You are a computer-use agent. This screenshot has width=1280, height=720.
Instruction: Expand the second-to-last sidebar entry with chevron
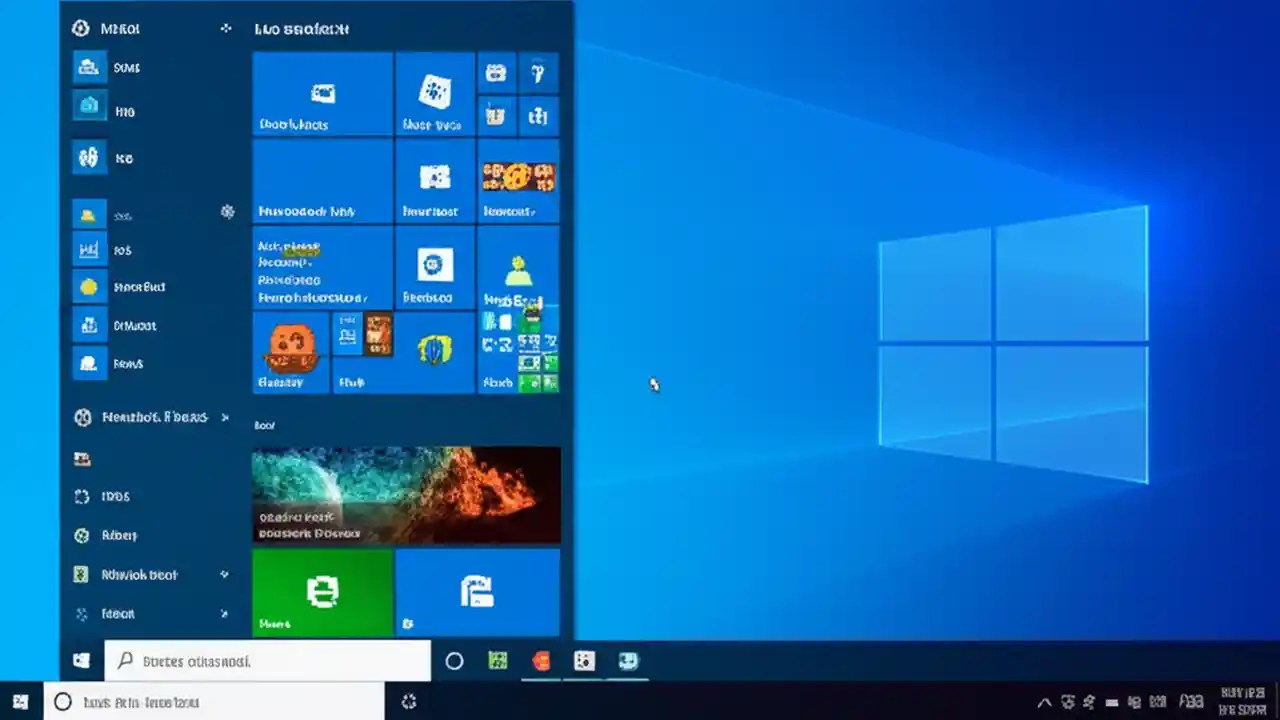225,575
